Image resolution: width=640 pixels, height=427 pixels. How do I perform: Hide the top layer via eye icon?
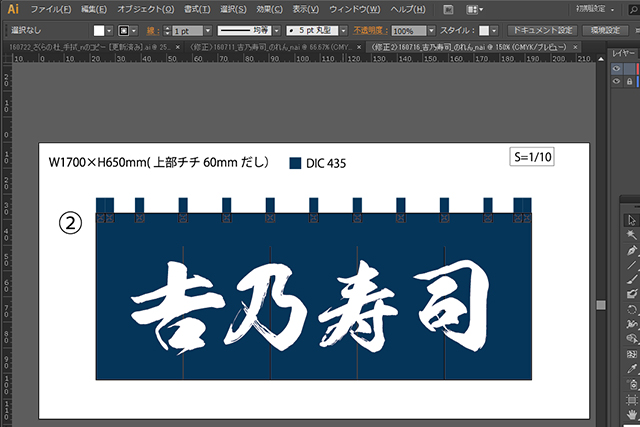click(x=617, y=69)
